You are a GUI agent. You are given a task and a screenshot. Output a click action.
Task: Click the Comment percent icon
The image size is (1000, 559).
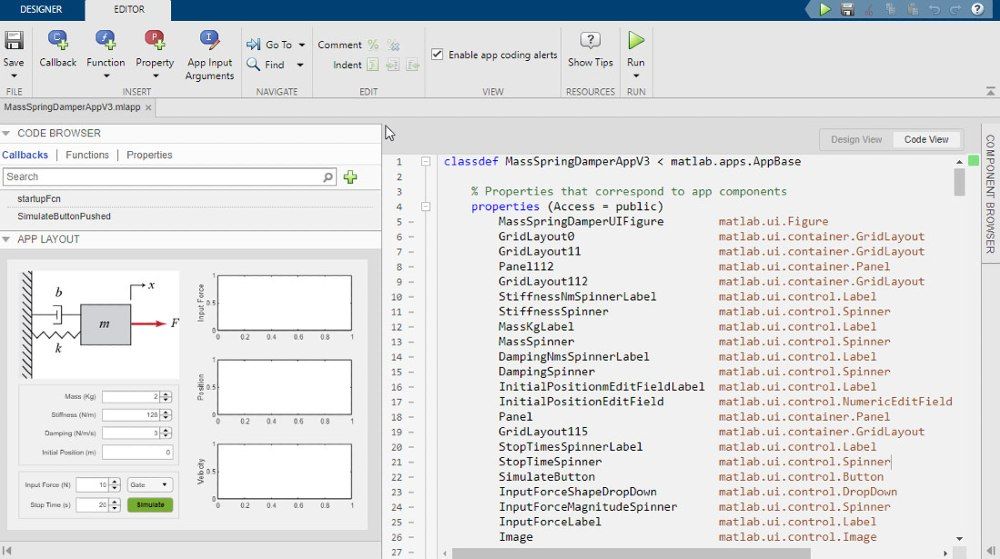(x=373, y=45)
